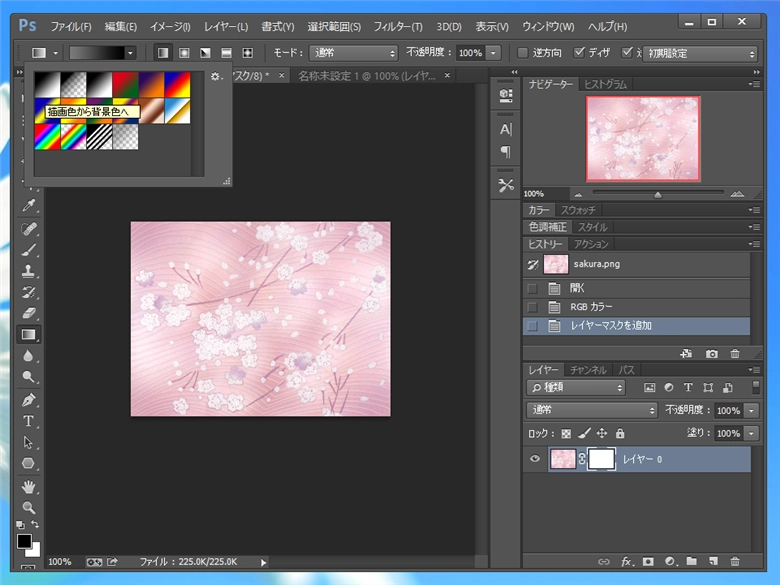Select the Hand tool
Image resolution: width=780 pixels, height=585 pixels.
29,487
